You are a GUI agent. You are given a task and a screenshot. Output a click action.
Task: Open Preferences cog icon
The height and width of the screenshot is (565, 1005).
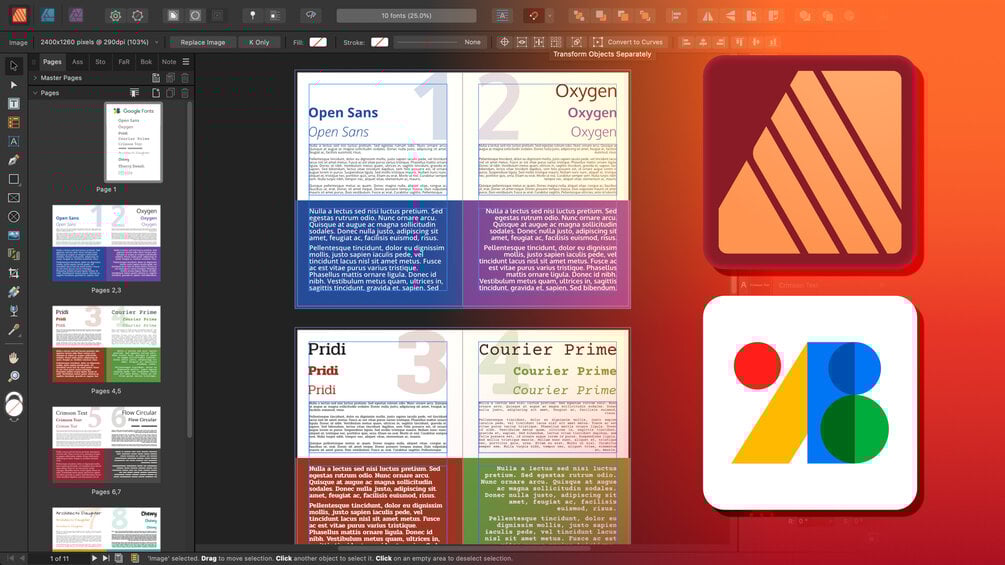[137, 16]
